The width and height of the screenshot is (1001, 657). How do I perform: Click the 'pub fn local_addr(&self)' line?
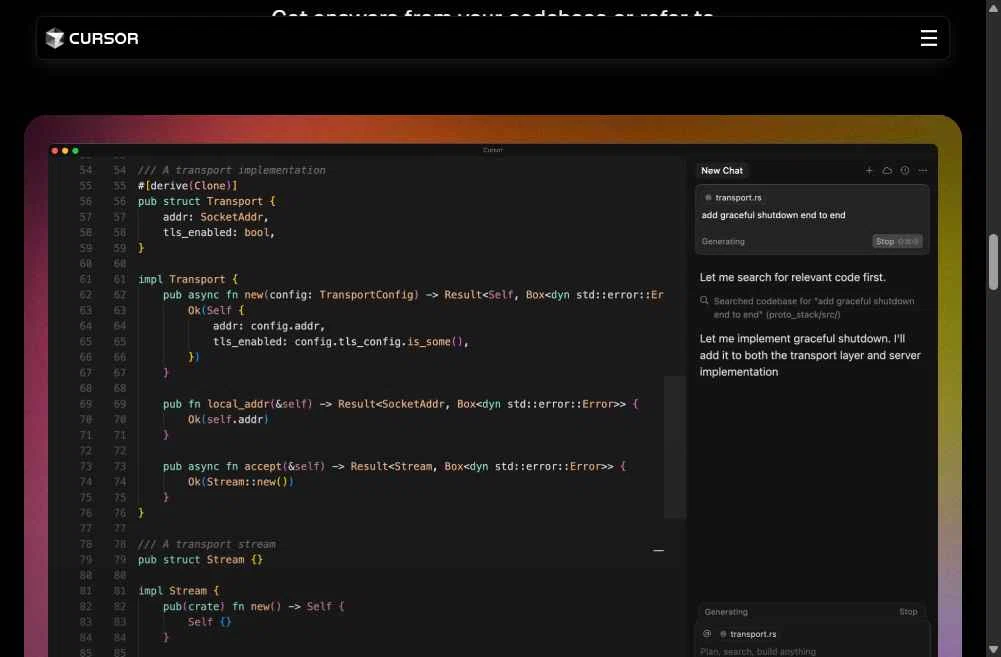400,404
